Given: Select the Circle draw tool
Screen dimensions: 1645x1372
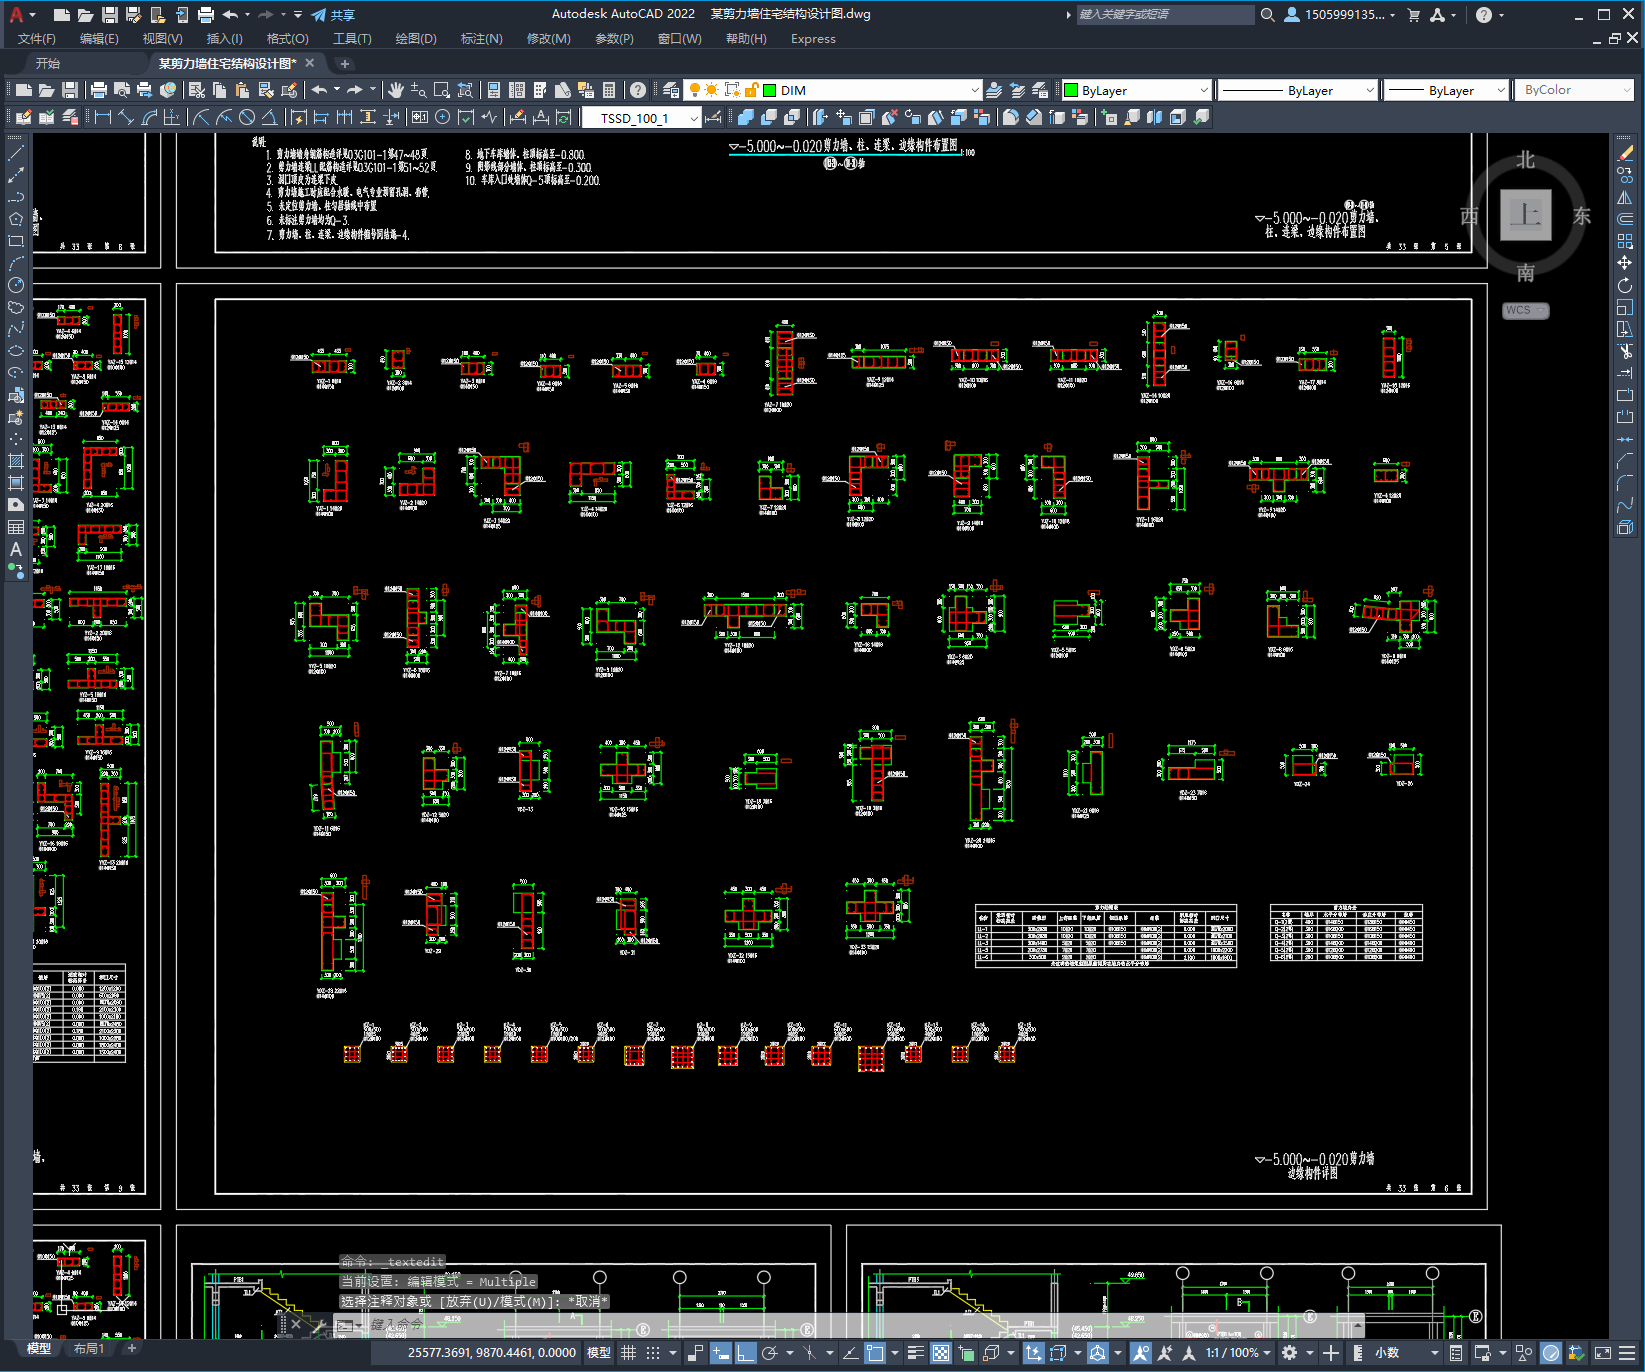Looking at the screenshot, I should [x=16, y=285].
